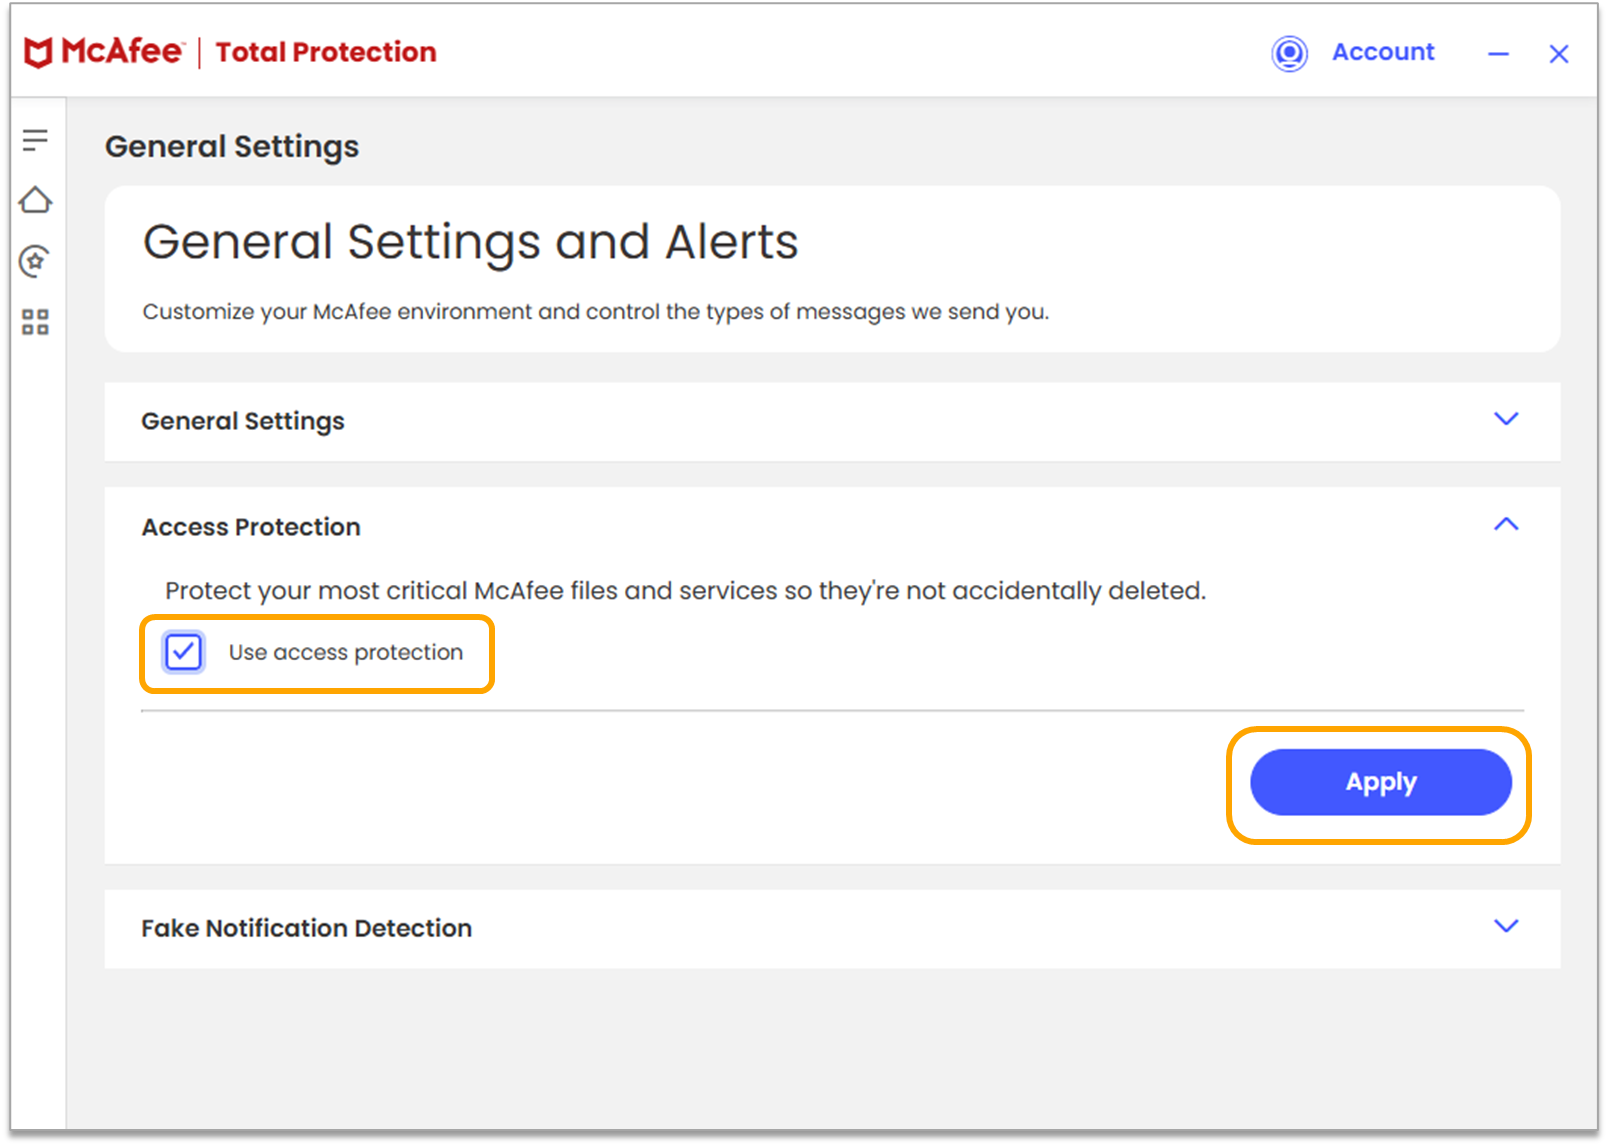Image resolution: width=1608 pixels, height=1146 pixels.
Task: Click the Apply button
Action: (1380, 782)
